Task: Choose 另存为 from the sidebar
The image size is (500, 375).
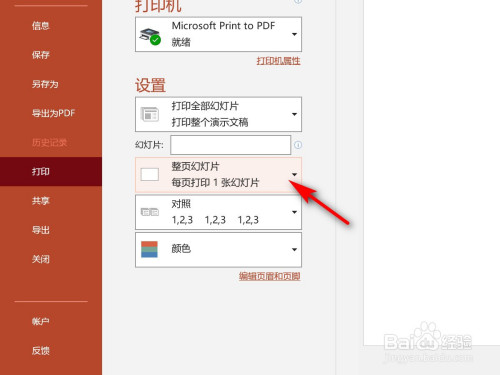Action: [x=45, y=84]
